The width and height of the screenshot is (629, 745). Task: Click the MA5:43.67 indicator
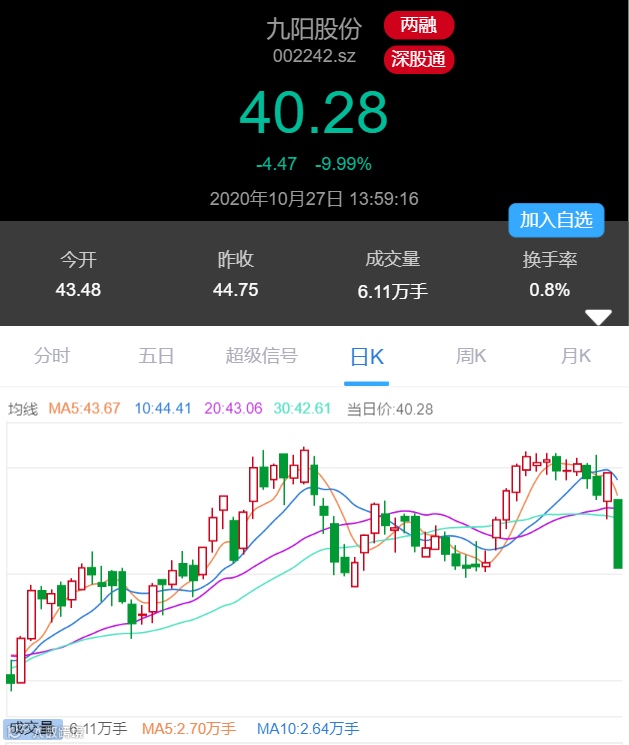(x=84, y=409)
